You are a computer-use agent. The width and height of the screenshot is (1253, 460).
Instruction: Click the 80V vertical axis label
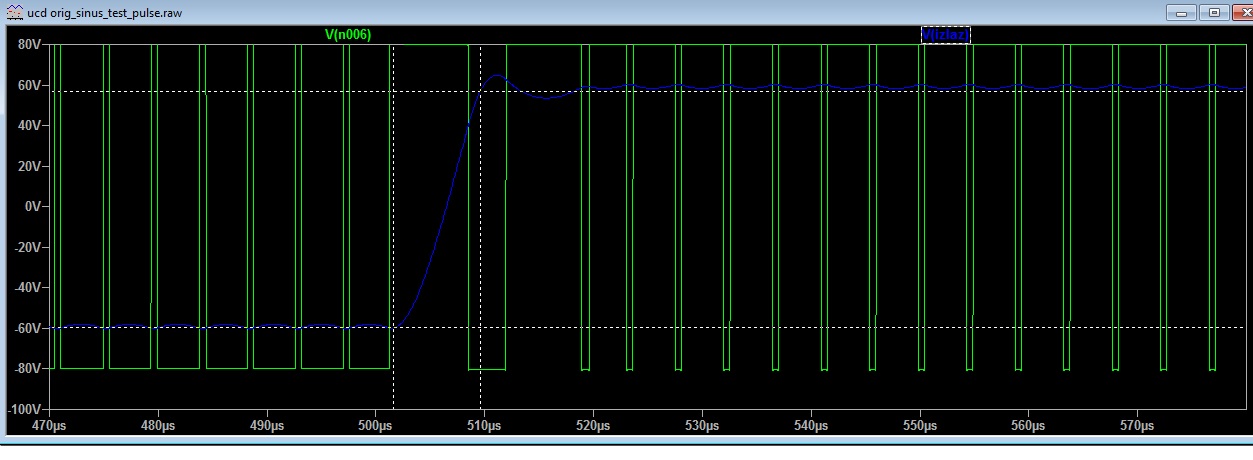27,45
